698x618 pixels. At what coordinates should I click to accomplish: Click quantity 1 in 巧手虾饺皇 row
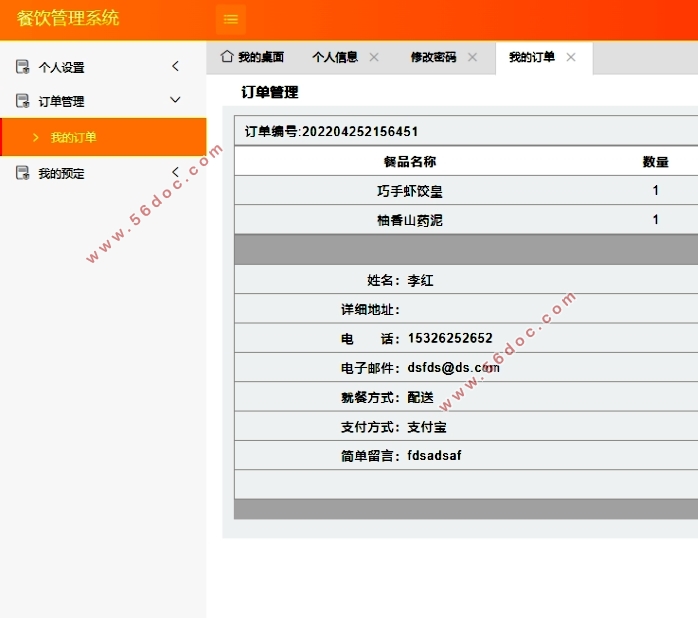[656, 191]
